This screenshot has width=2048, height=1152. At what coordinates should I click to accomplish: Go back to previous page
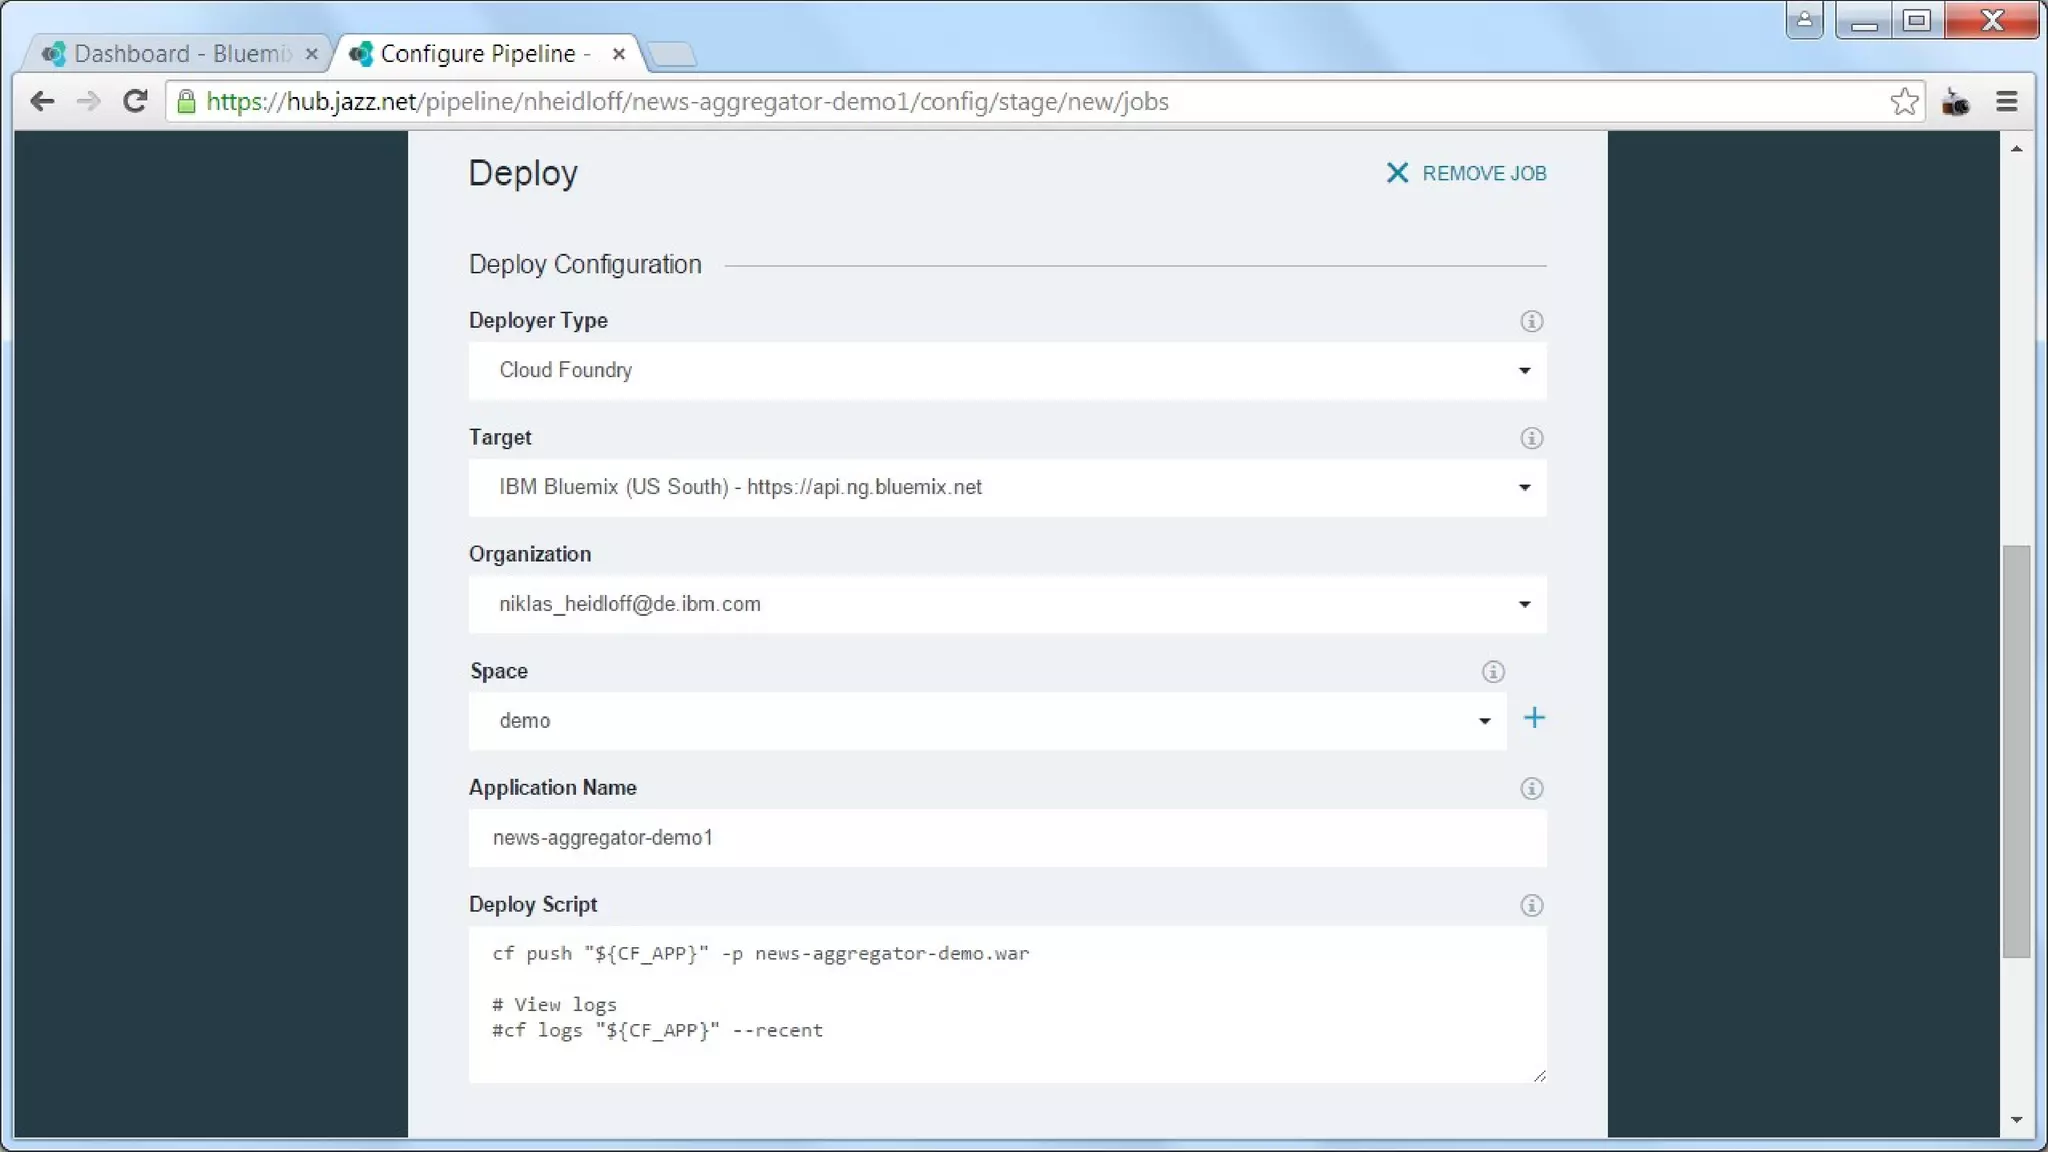point(42,102)
